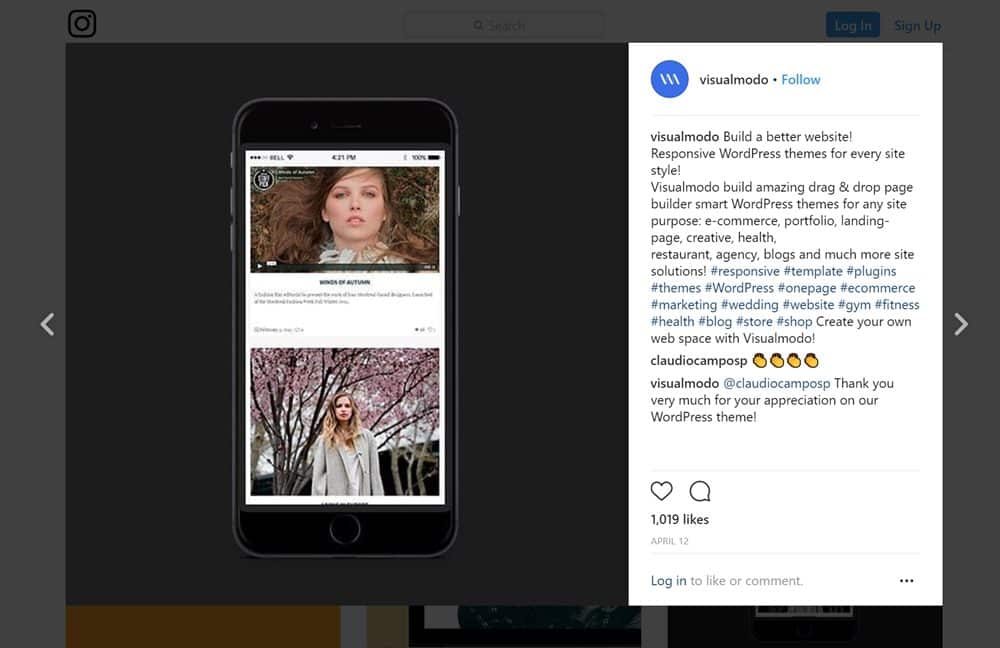Open the #website hashtag
The height and width of the screenshot is (648, 1000).
coord(808,305)
